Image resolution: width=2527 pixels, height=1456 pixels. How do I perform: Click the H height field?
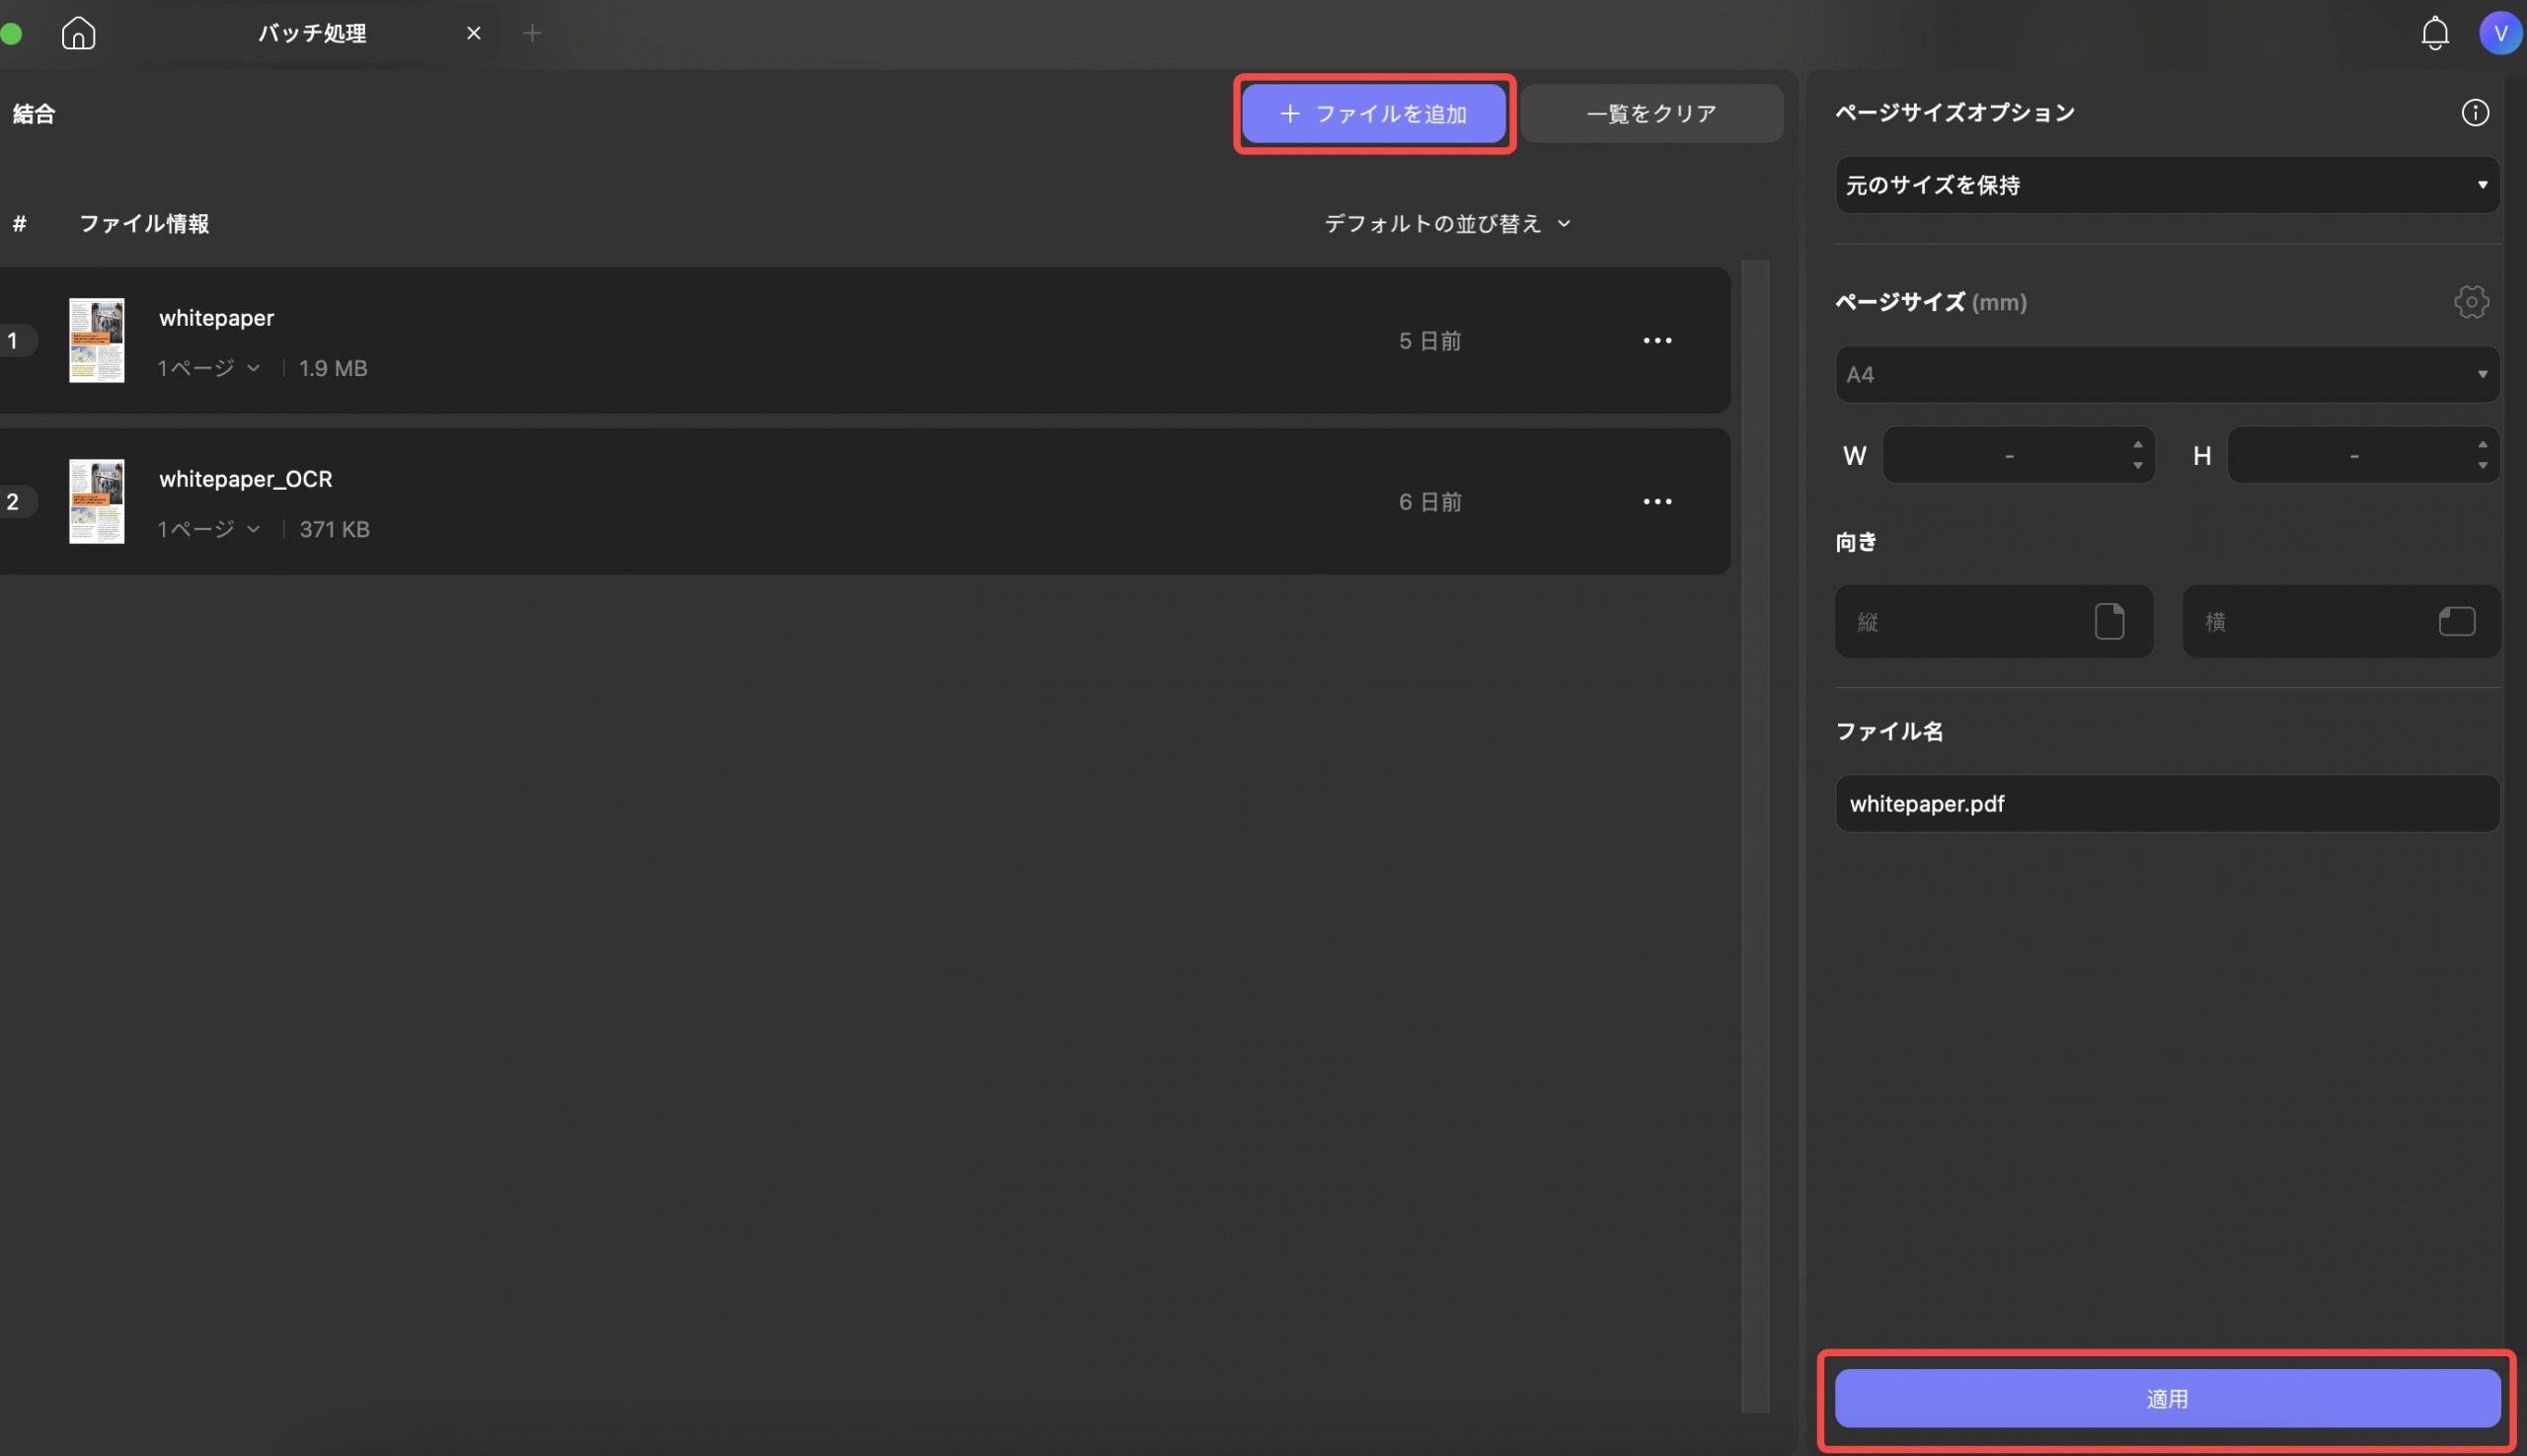[2363, 456]
